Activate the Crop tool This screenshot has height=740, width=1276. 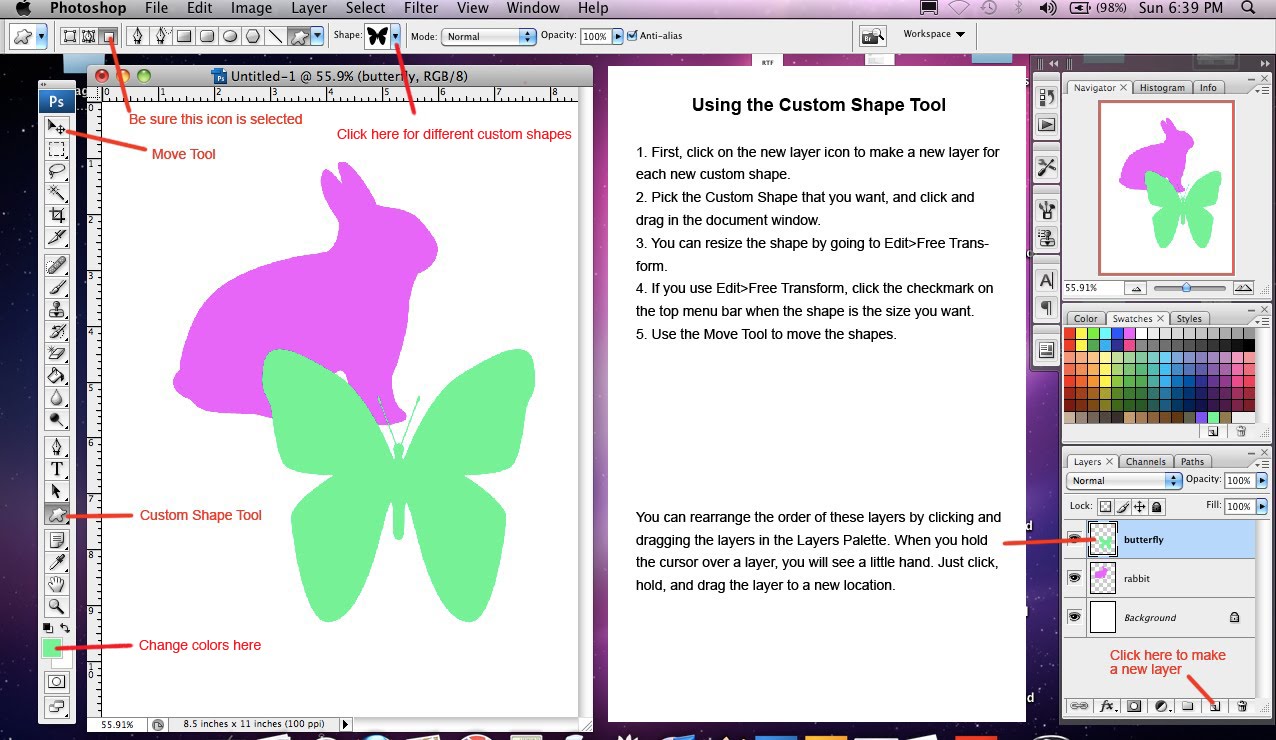57,214
